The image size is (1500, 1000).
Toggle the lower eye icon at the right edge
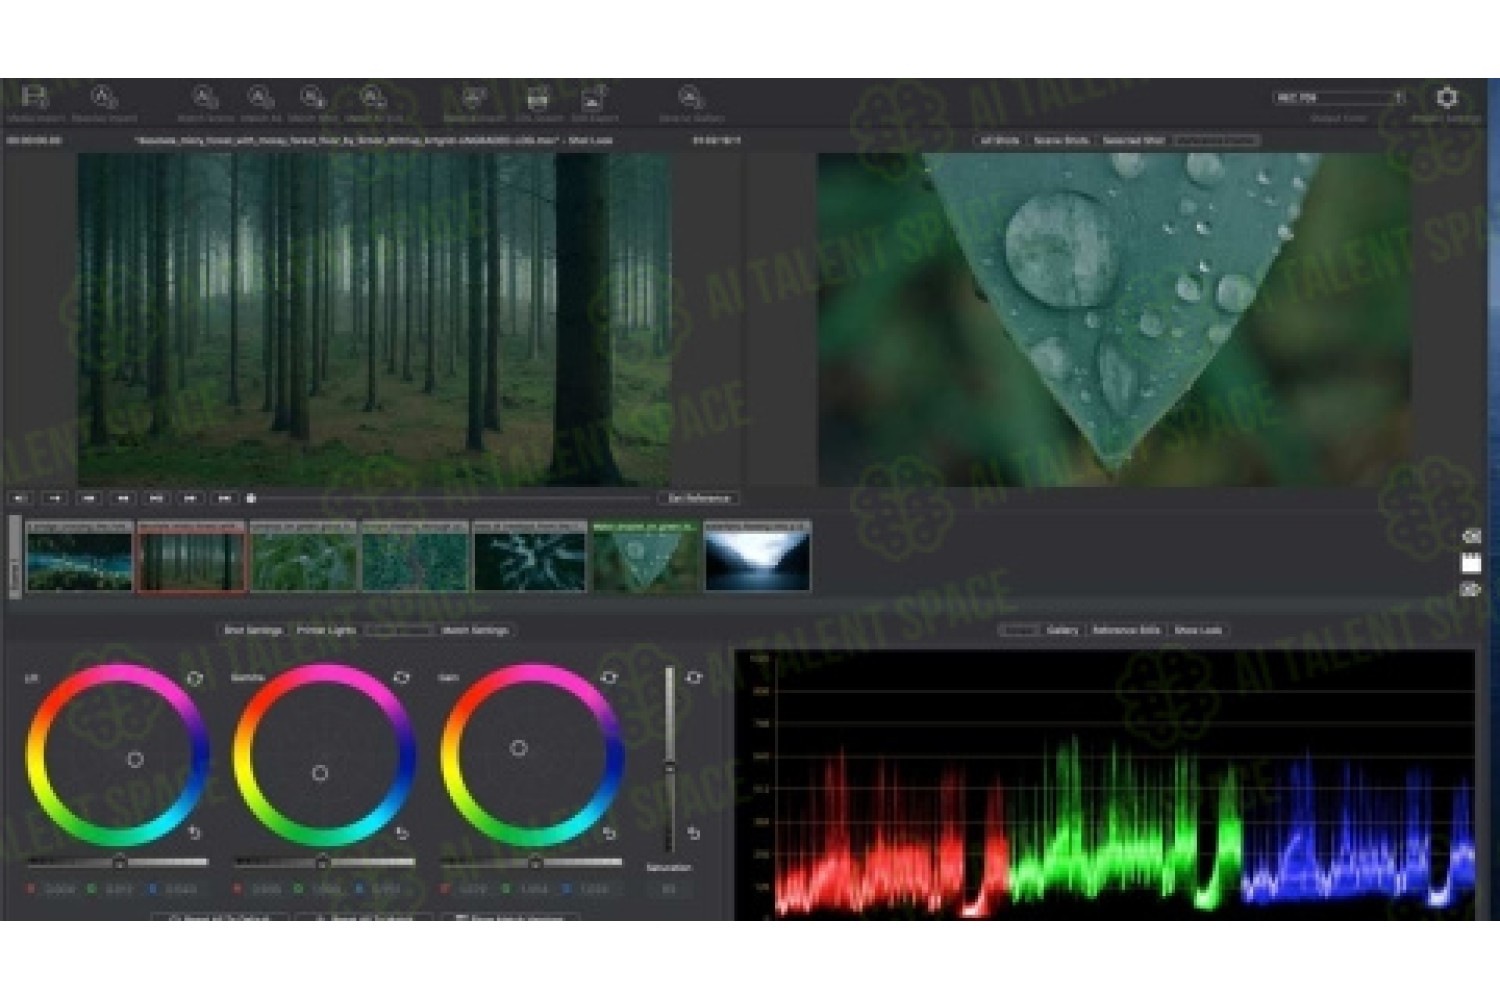click(1471, 590)
